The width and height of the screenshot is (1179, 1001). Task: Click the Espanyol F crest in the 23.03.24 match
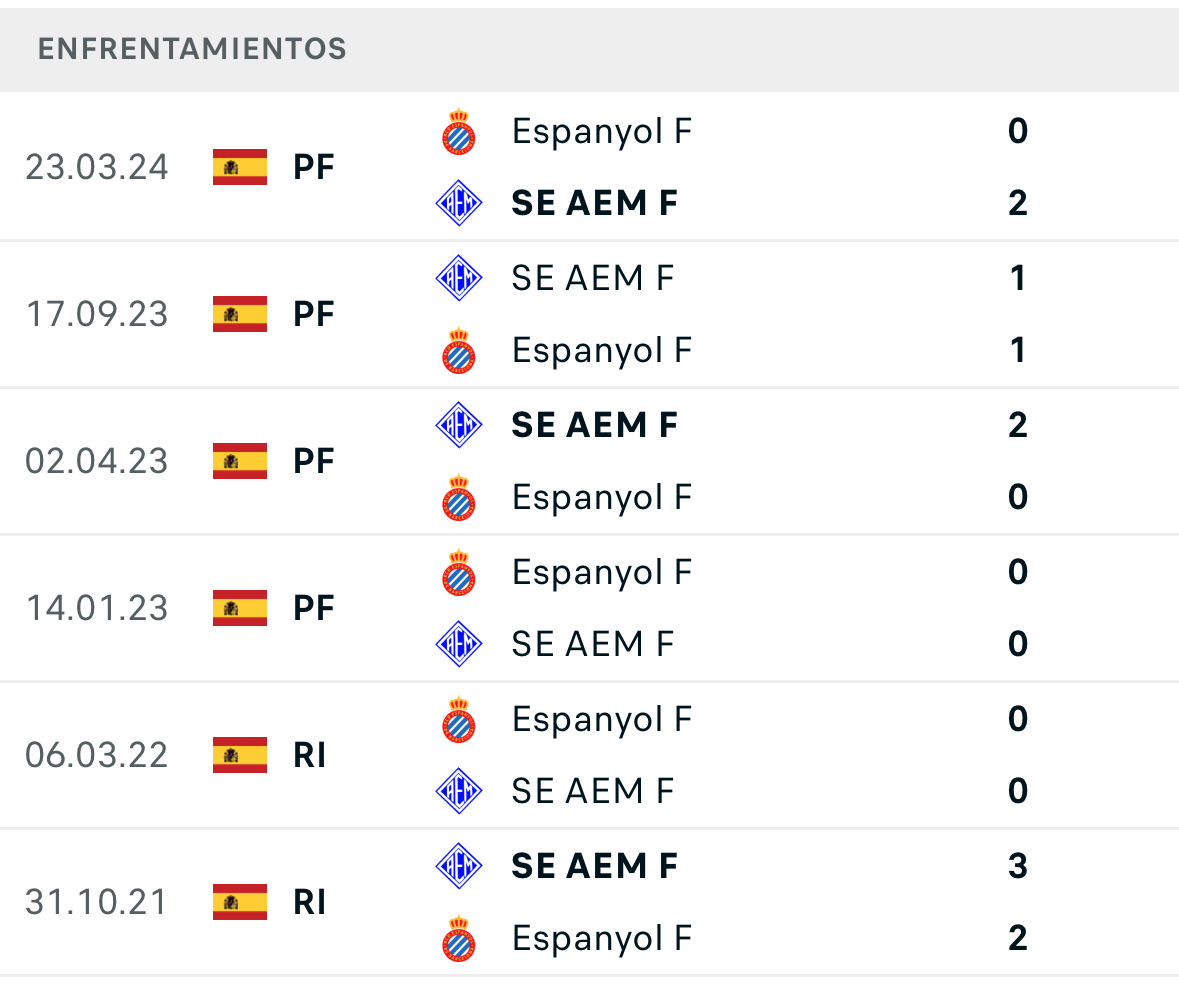point(458,131)
